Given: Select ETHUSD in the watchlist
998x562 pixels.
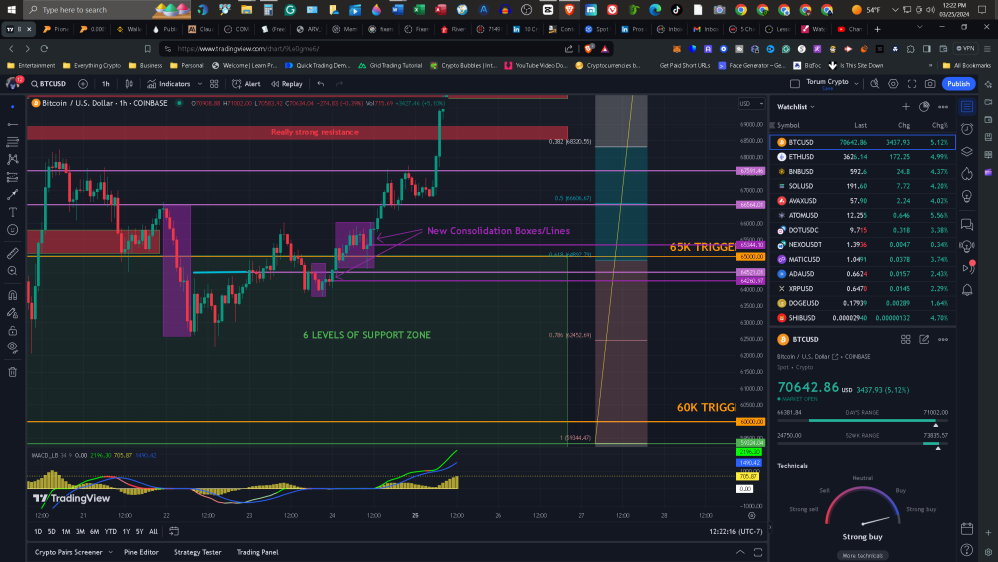Looking at the screenshot, I should [x=862, y=157].
